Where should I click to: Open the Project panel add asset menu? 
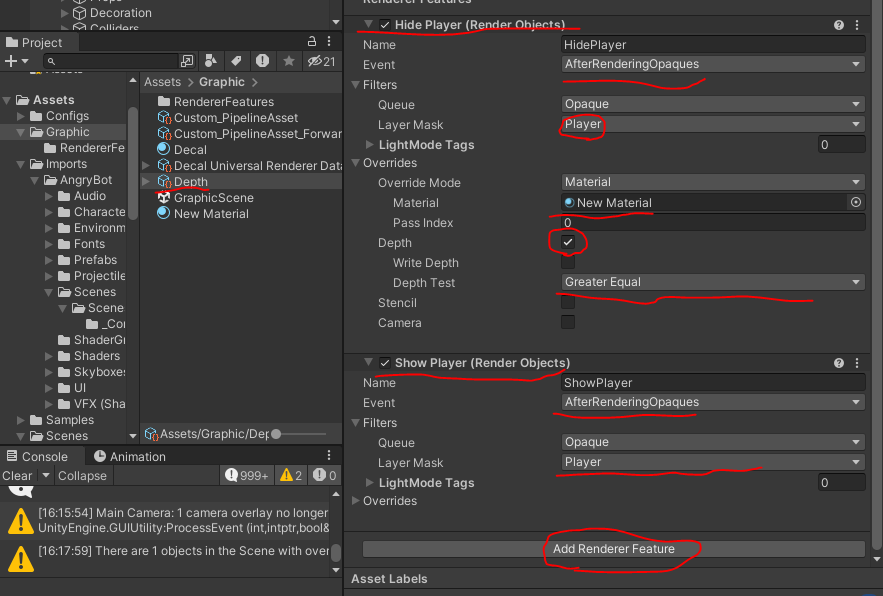point(16,61)
